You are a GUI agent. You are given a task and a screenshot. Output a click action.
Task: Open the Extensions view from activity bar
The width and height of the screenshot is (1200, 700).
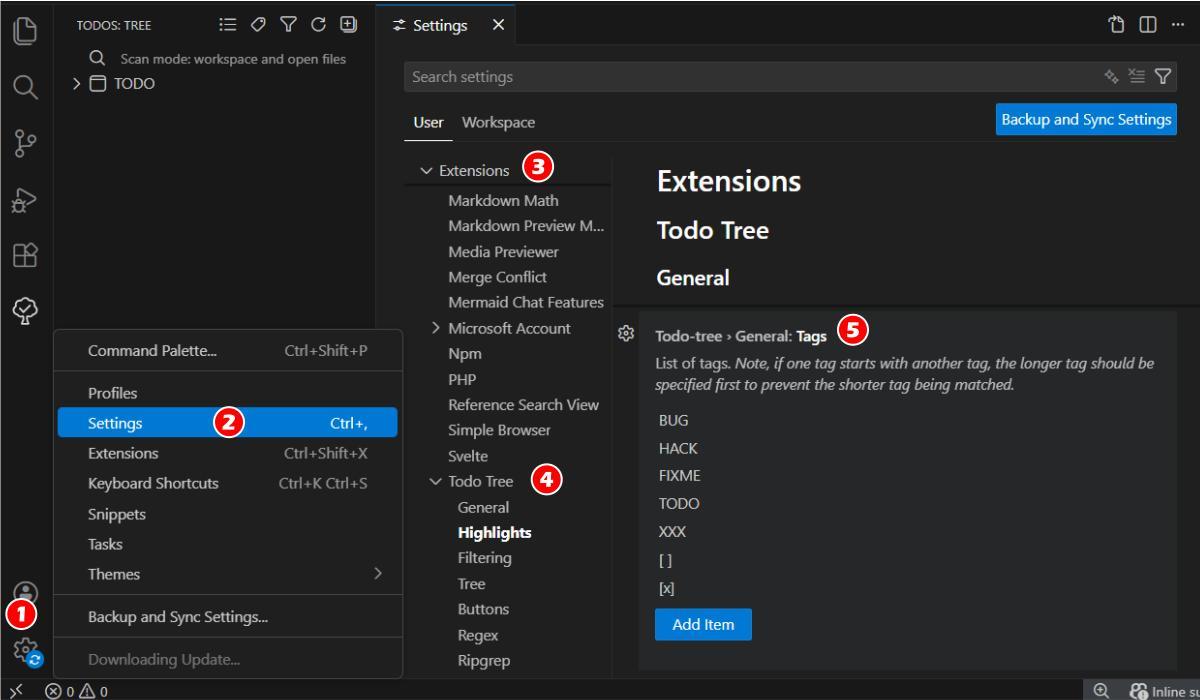tap(25, 256)
